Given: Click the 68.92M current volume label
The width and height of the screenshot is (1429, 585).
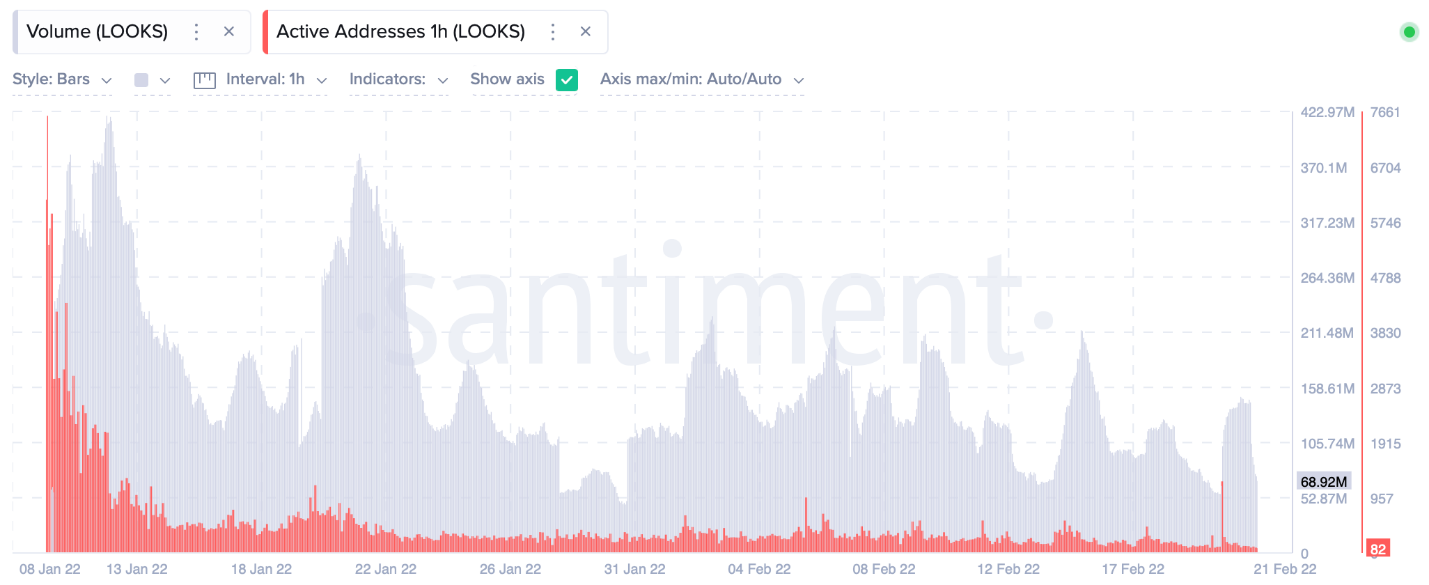Looking at the screenshot, I should 1324,482.
